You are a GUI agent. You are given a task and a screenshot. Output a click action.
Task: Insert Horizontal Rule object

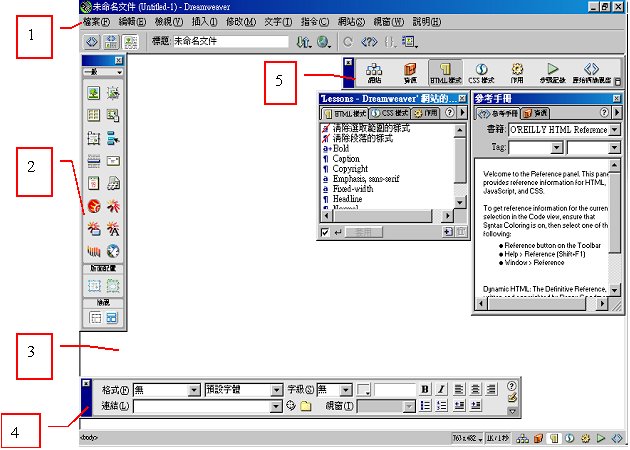94,161
